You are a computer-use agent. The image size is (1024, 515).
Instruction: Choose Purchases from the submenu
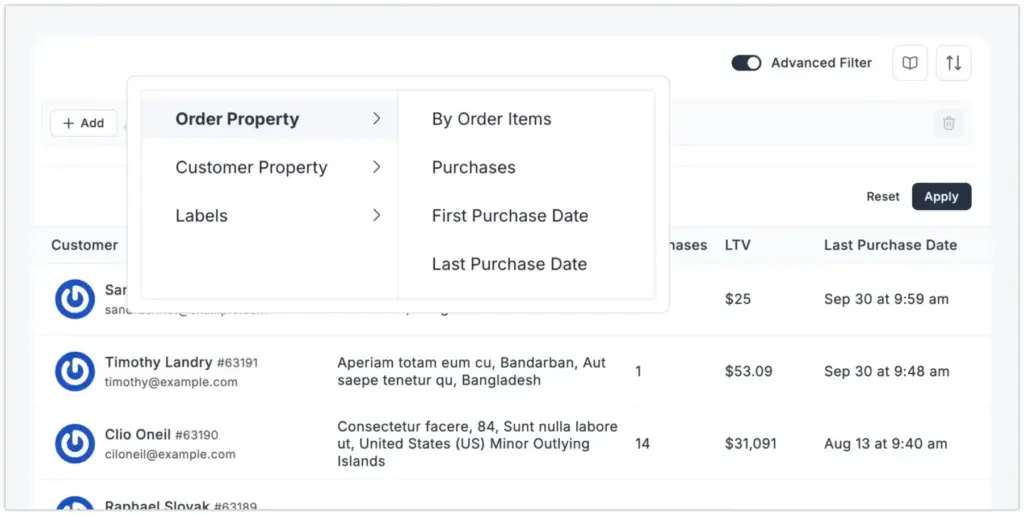click(473, 167)
